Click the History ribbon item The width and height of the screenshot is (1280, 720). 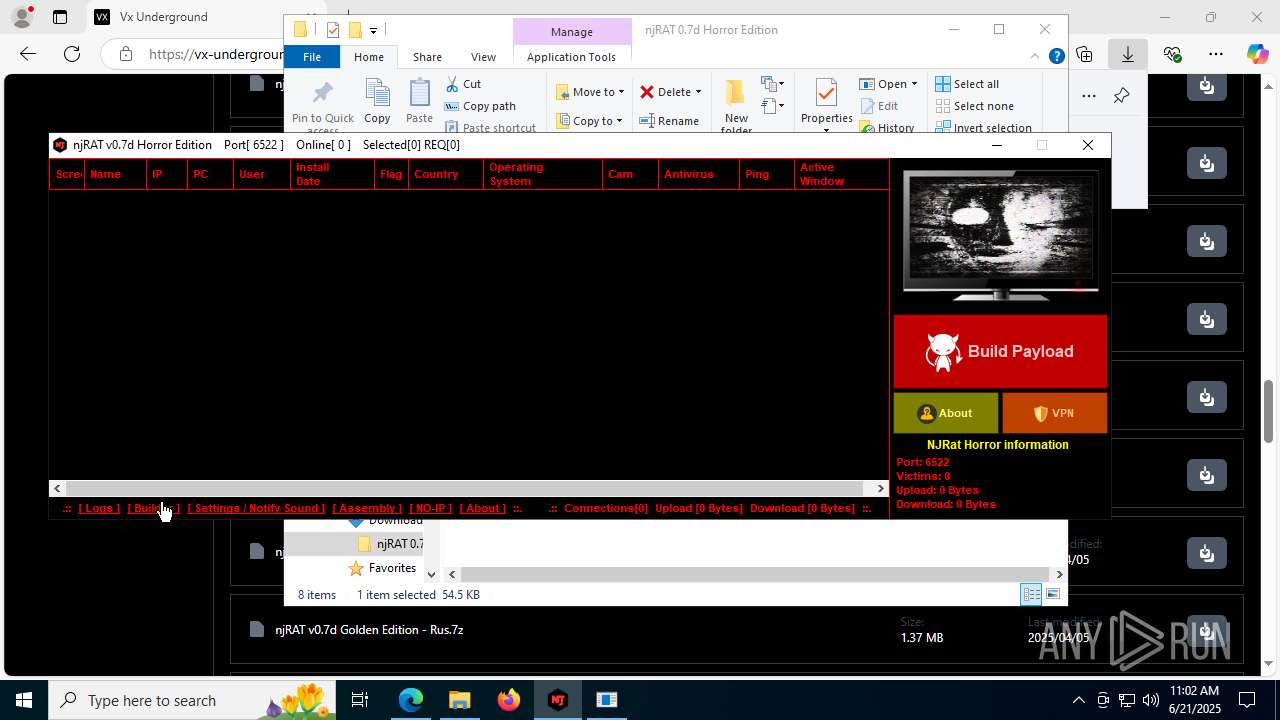887,128
